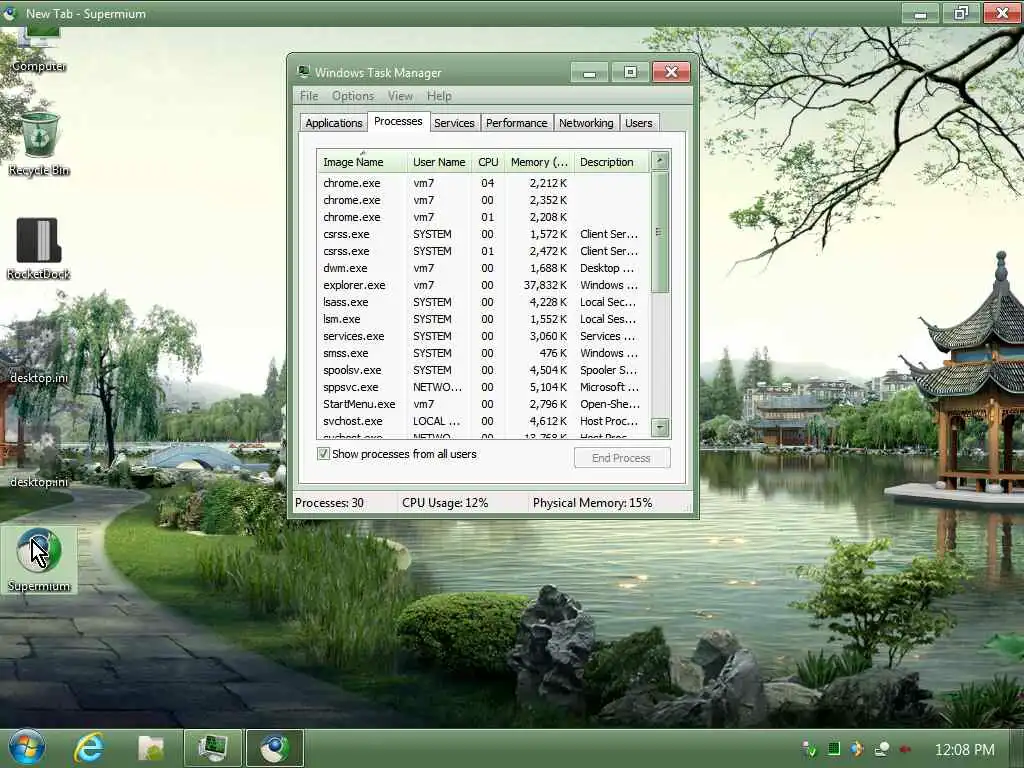Click the green CPU meter tray icon
Image resolution: width=1024 pixels, height=768 pixels.
pos(834,749)
